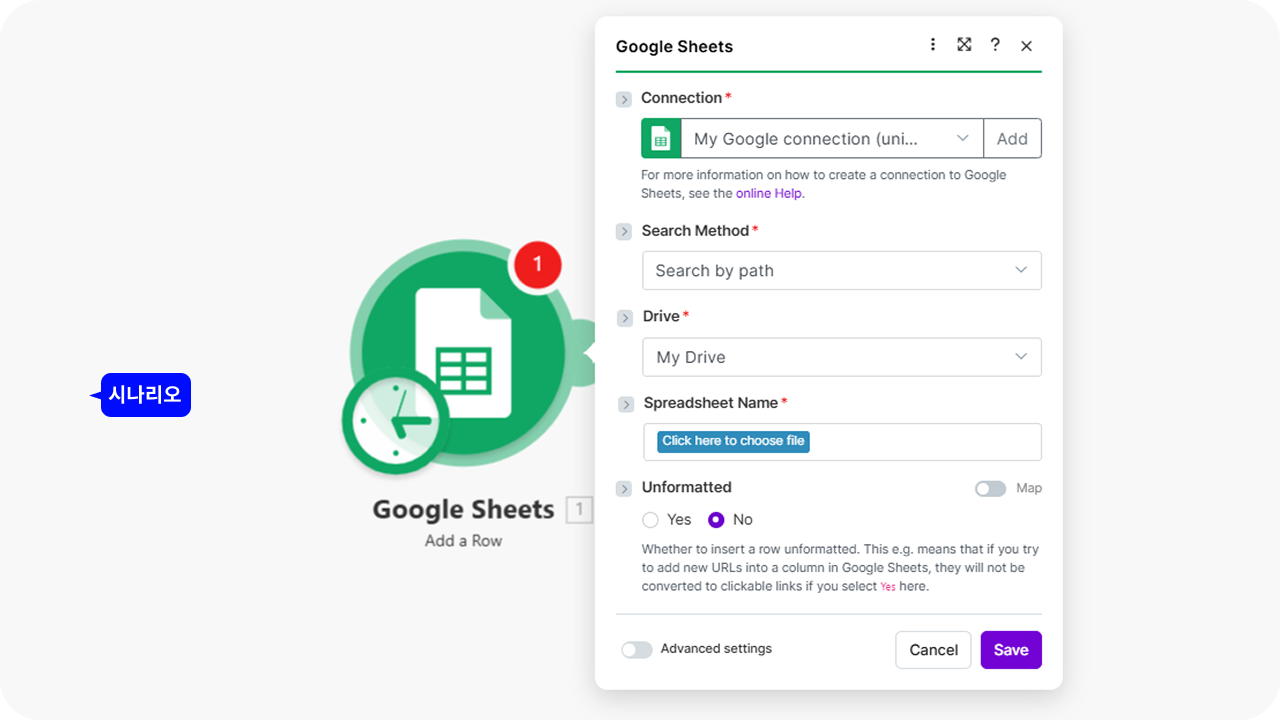The width and height of the screenshot is (1280, 720).
Task: Expand the Drive field arrow
Action: pos(625,318)
